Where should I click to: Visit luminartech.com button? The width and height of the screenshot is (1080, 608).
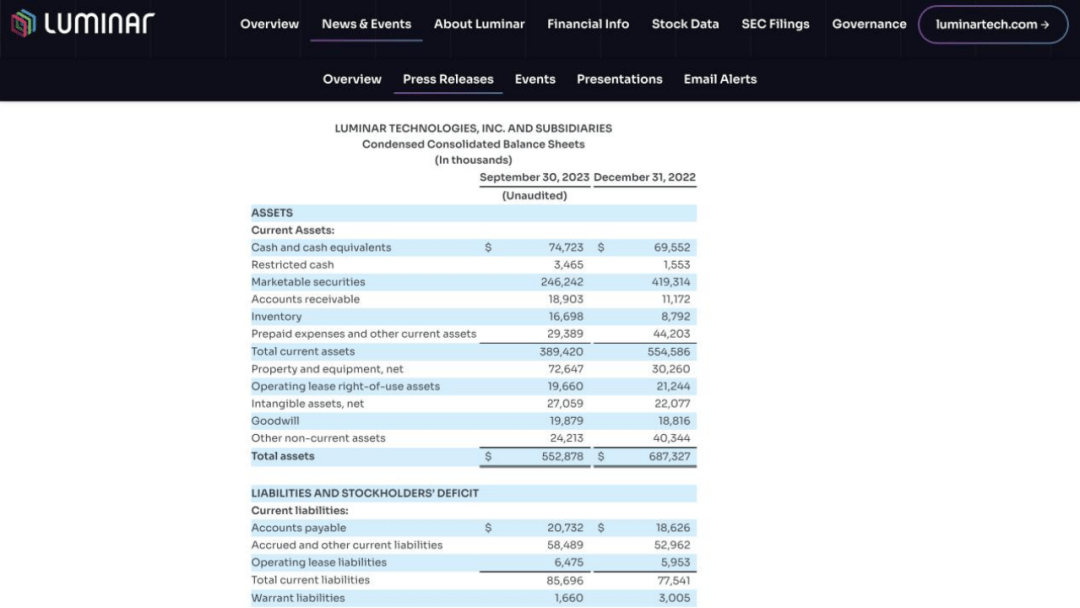993,25
